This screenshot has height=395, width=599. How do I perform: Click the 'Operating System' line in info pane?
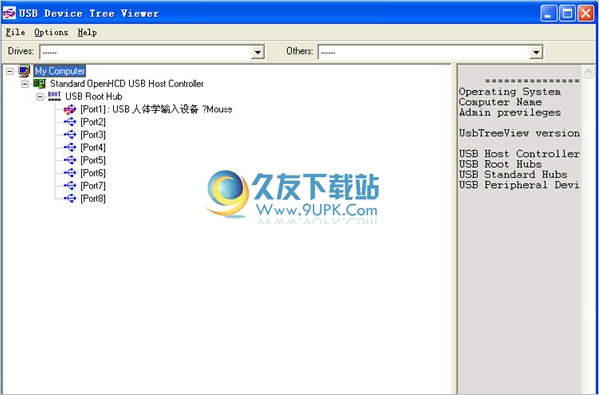[x=510, y=92]
